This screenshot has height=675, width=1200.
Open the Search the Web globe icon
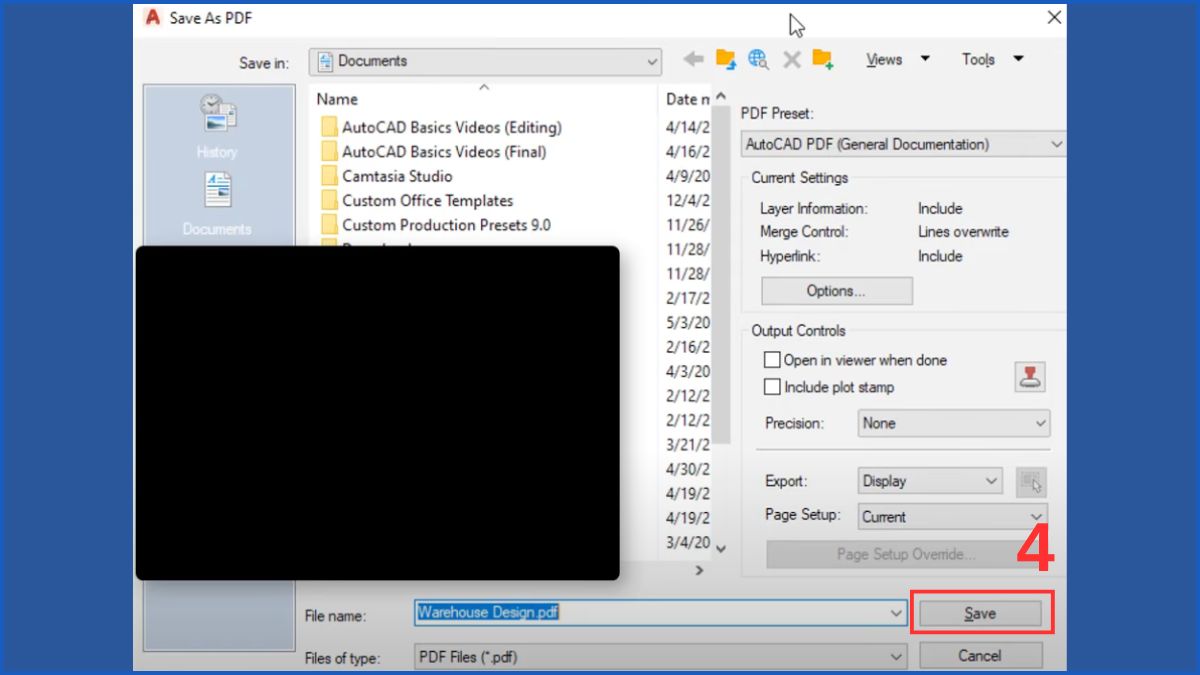click(x=758, y=60)
